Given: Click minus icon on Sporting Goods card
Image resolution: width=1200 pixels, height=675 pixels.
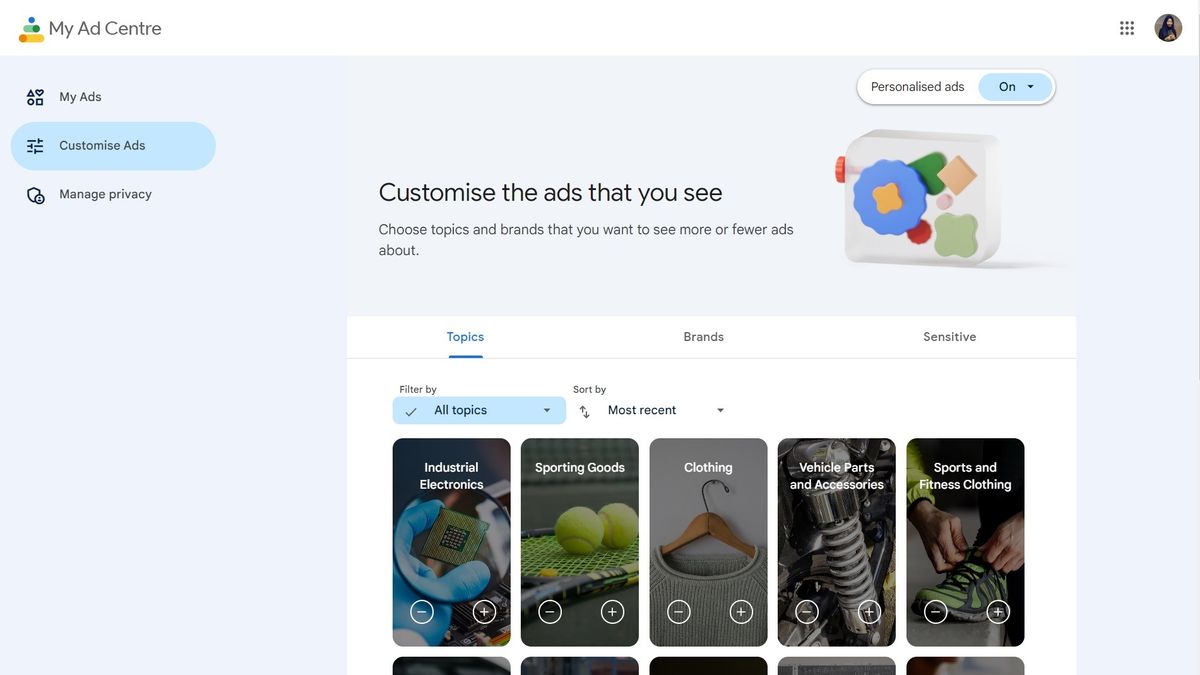Looking at the screenshot, I should click(550, 611).
